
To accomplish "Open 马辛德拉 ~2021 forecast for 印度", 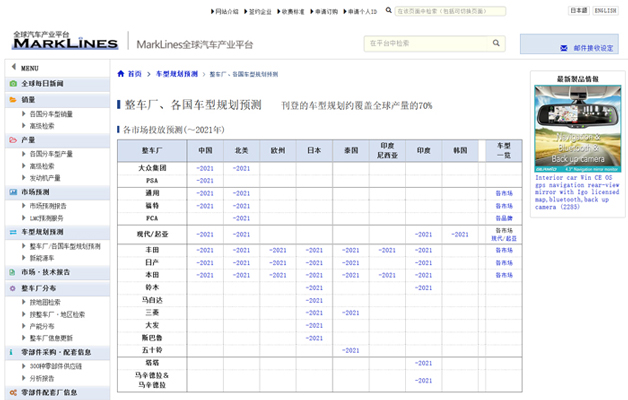I will pos(423,381).
